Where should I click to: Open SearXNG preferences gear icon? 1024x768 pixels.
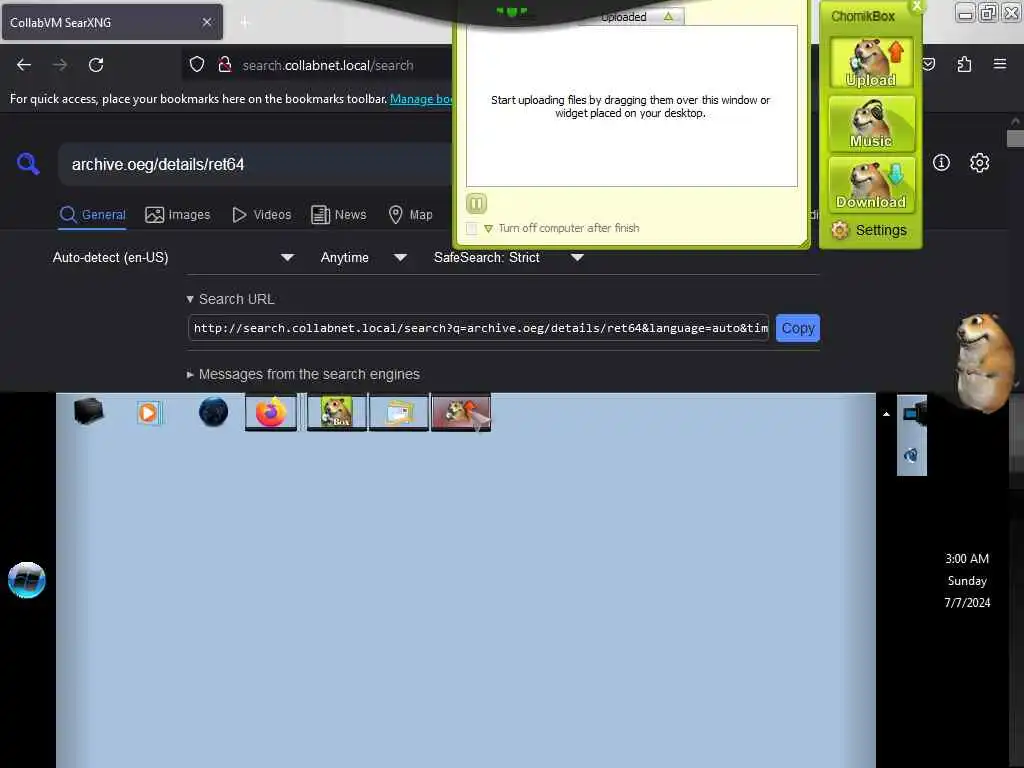click(980, 163)
